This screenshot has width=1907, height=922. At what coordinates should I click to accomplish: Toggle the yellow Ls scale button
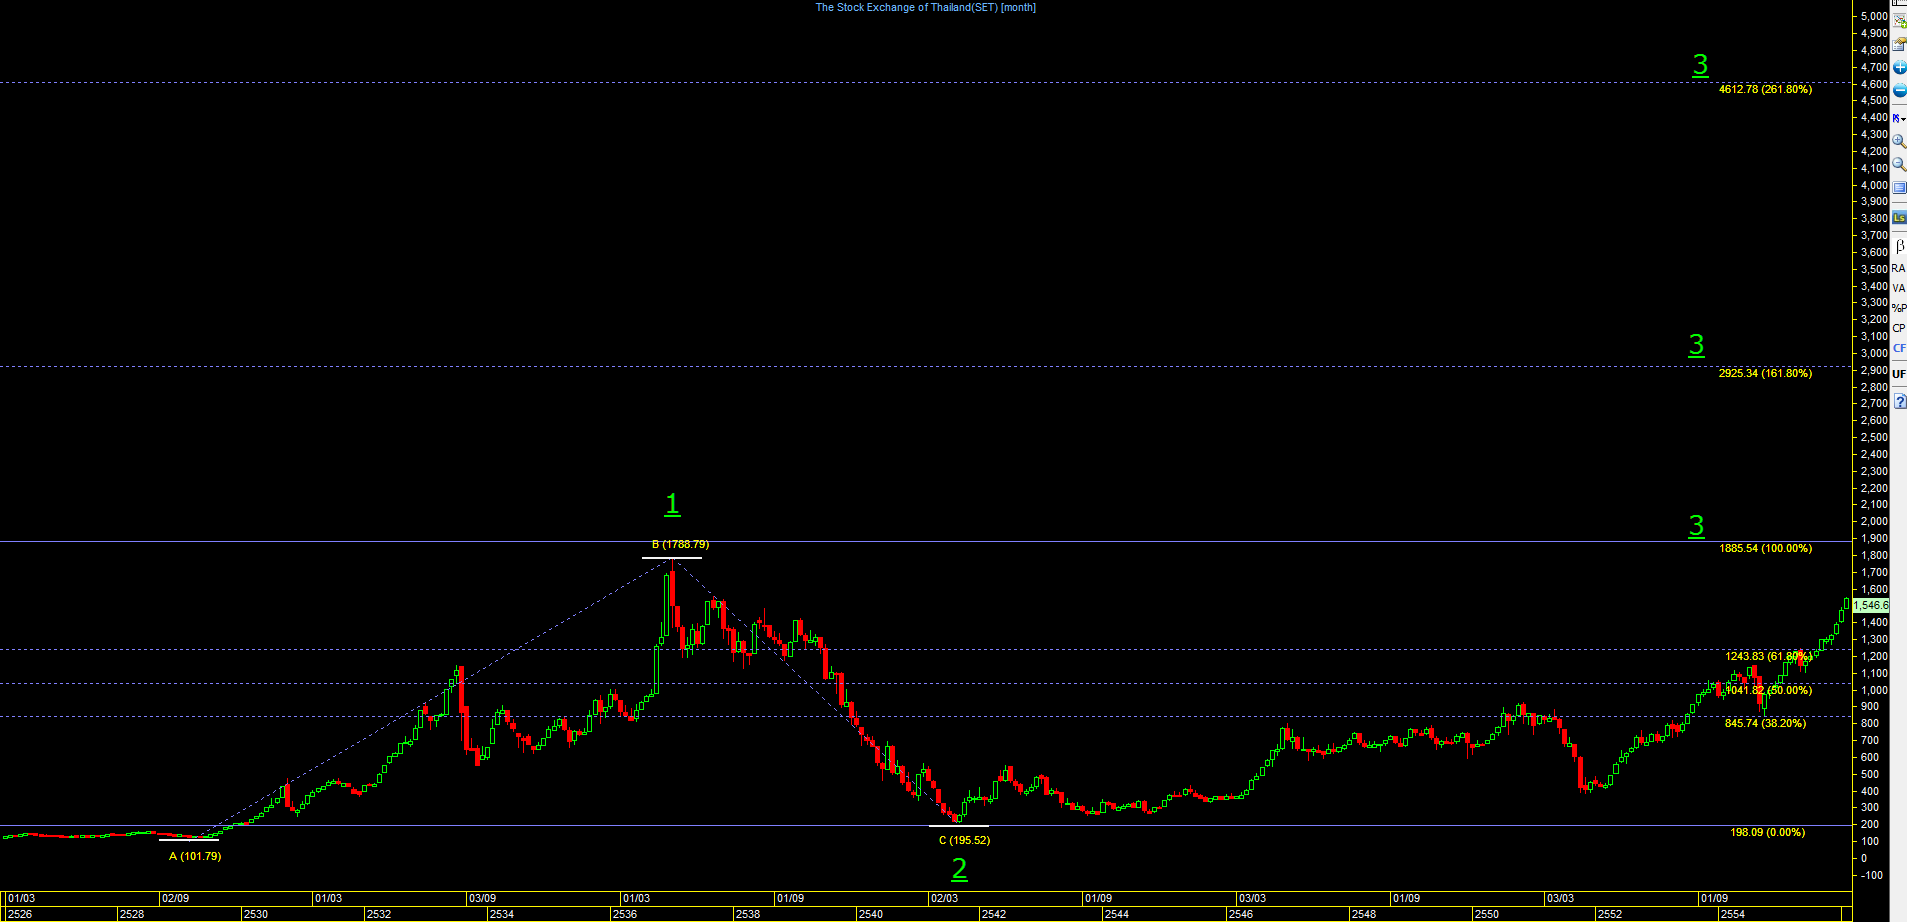point(1899,218)
